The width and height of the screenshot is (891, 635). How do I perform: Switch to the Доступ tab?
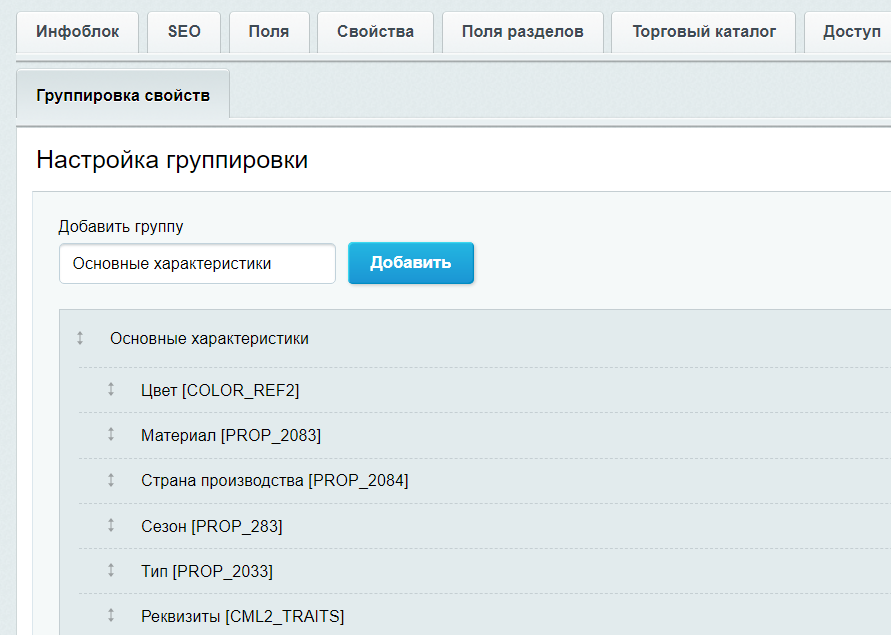click(851, 32)
